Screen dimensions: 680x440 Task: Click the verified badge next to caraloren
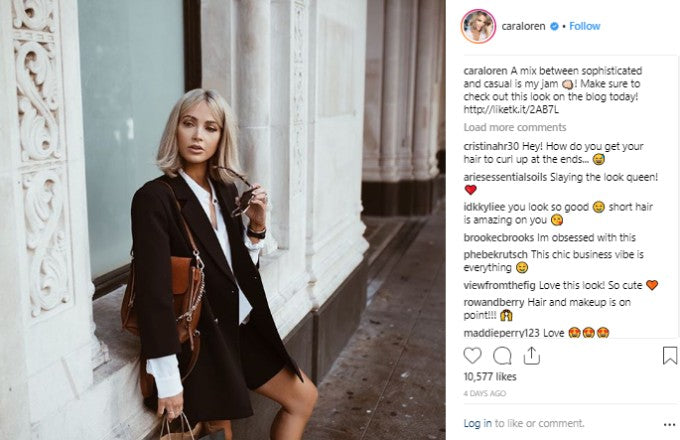coord(554,26)
